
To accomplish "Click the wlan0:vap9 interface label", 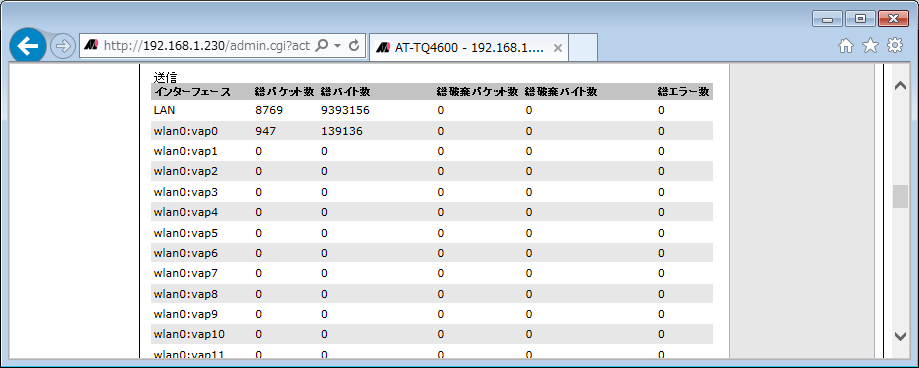I will click(185, 314).
